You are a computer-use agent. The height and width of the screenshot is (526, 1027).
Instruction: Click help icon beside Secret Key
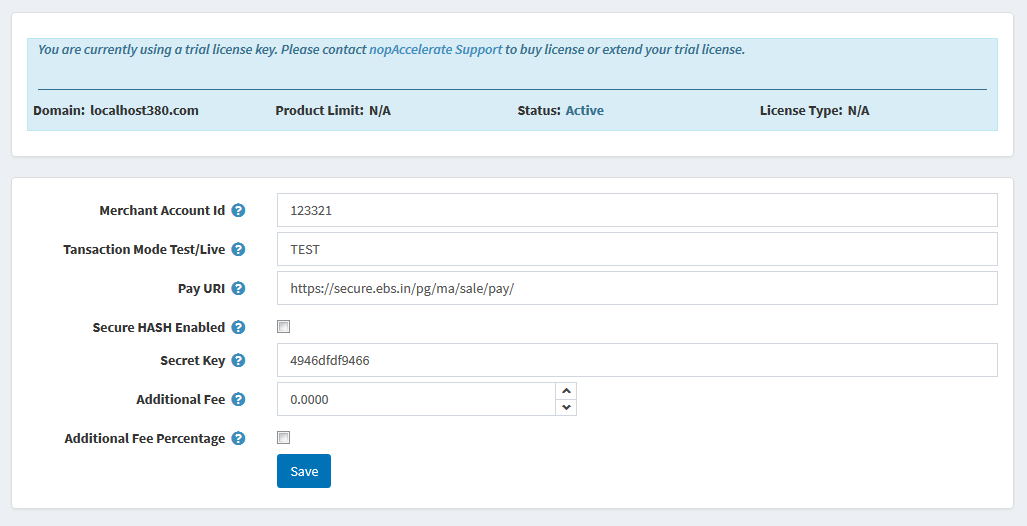238,360
